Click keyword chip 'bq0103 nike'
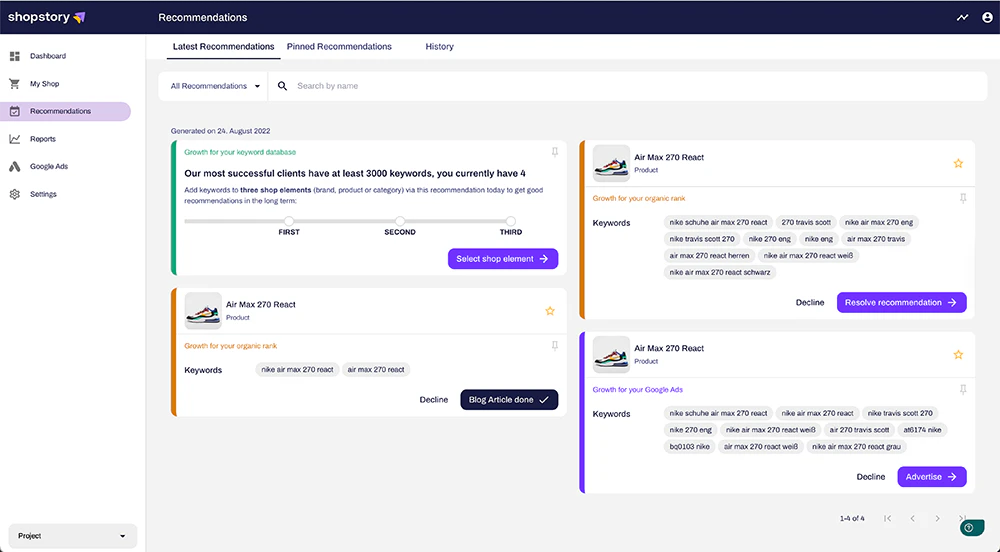Viewport: 1000px width, 552px height. click(689, 447)
